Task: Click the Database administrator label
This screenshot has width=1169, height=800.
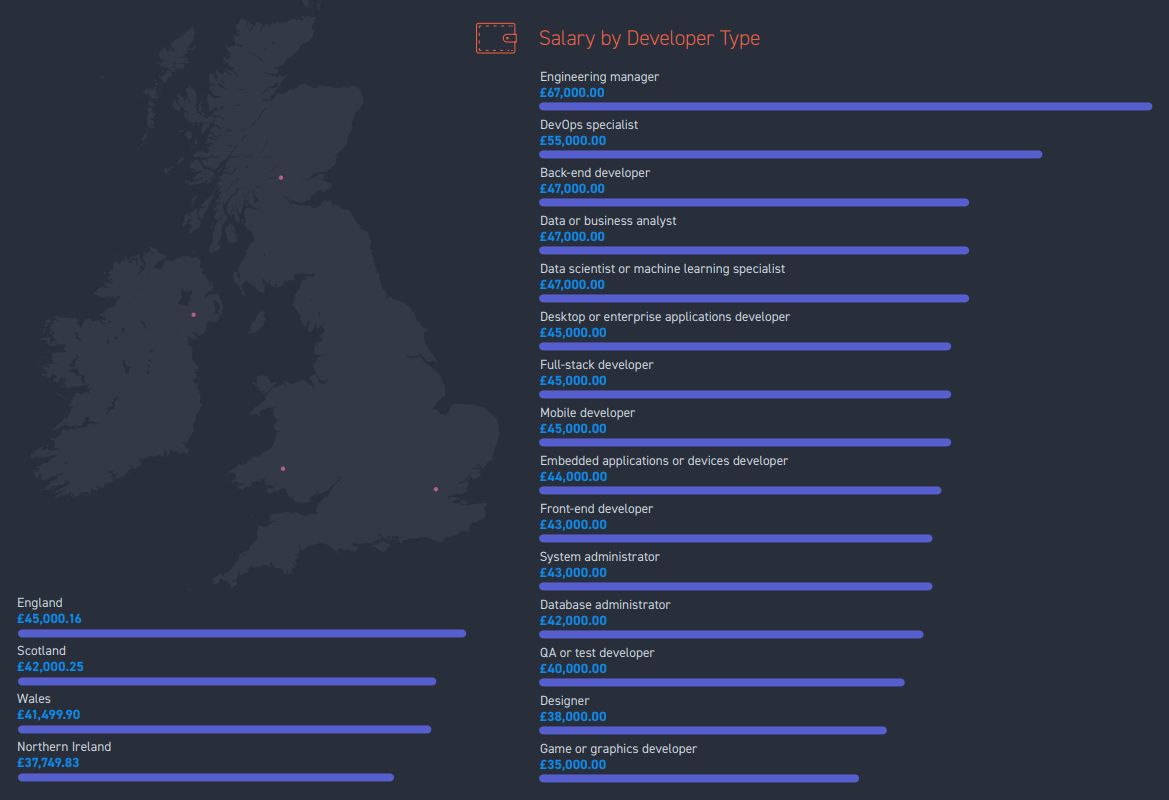Action: tap(605, 605)
